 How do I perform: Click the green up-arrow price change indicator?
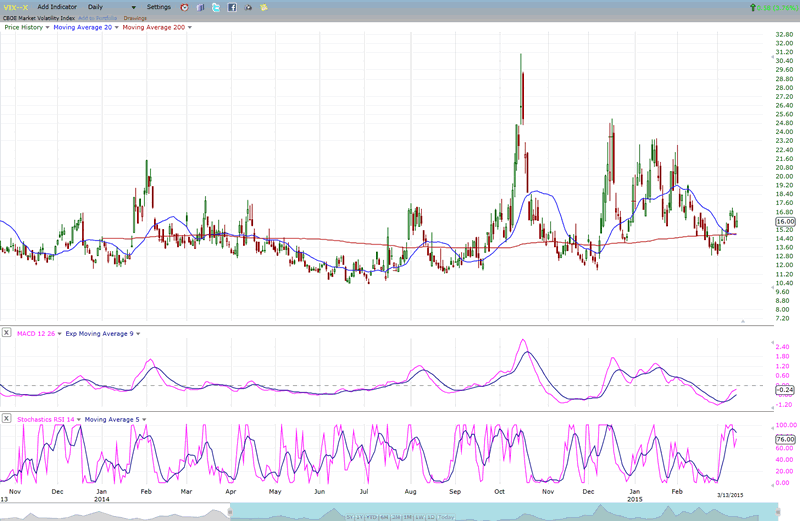tap(752, 7)
